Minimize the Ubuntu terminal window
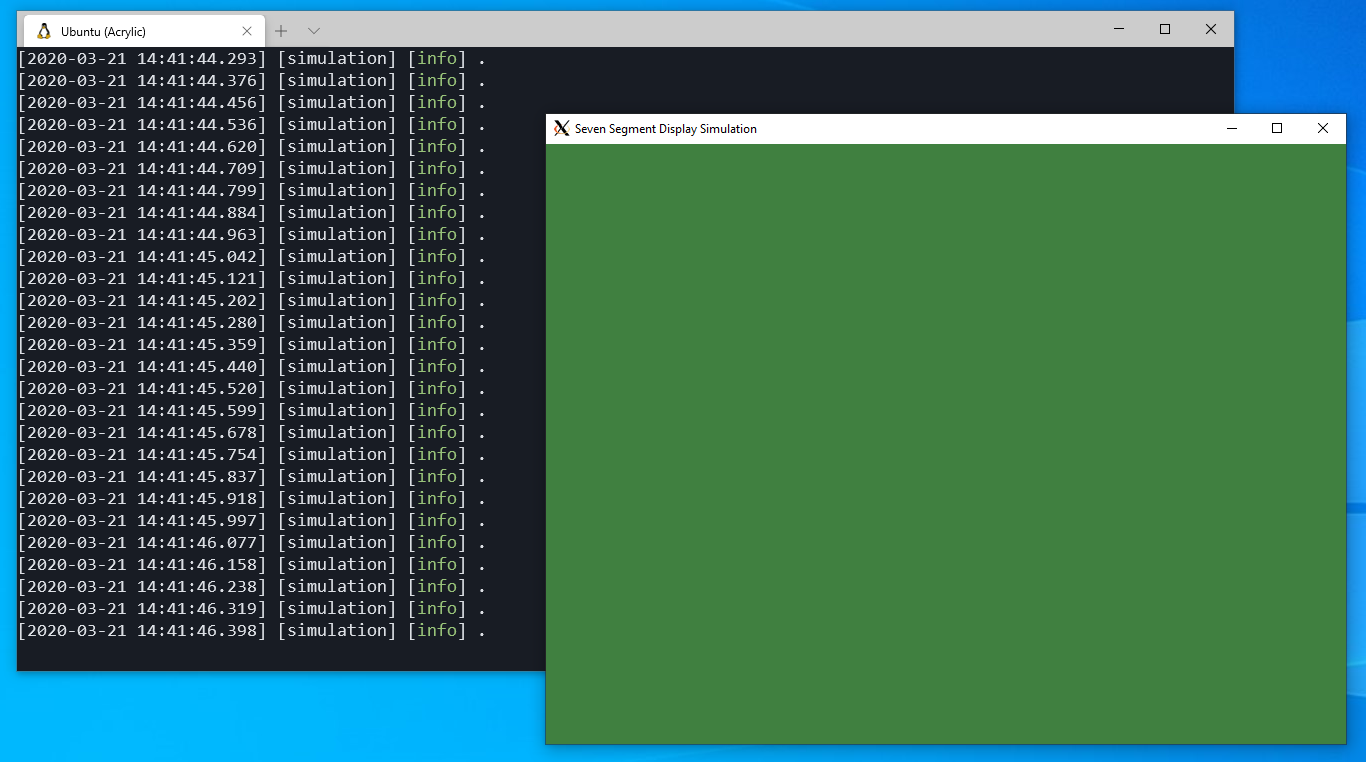This screenshot has height=762, width=1366. click(x=1119, y=30)
